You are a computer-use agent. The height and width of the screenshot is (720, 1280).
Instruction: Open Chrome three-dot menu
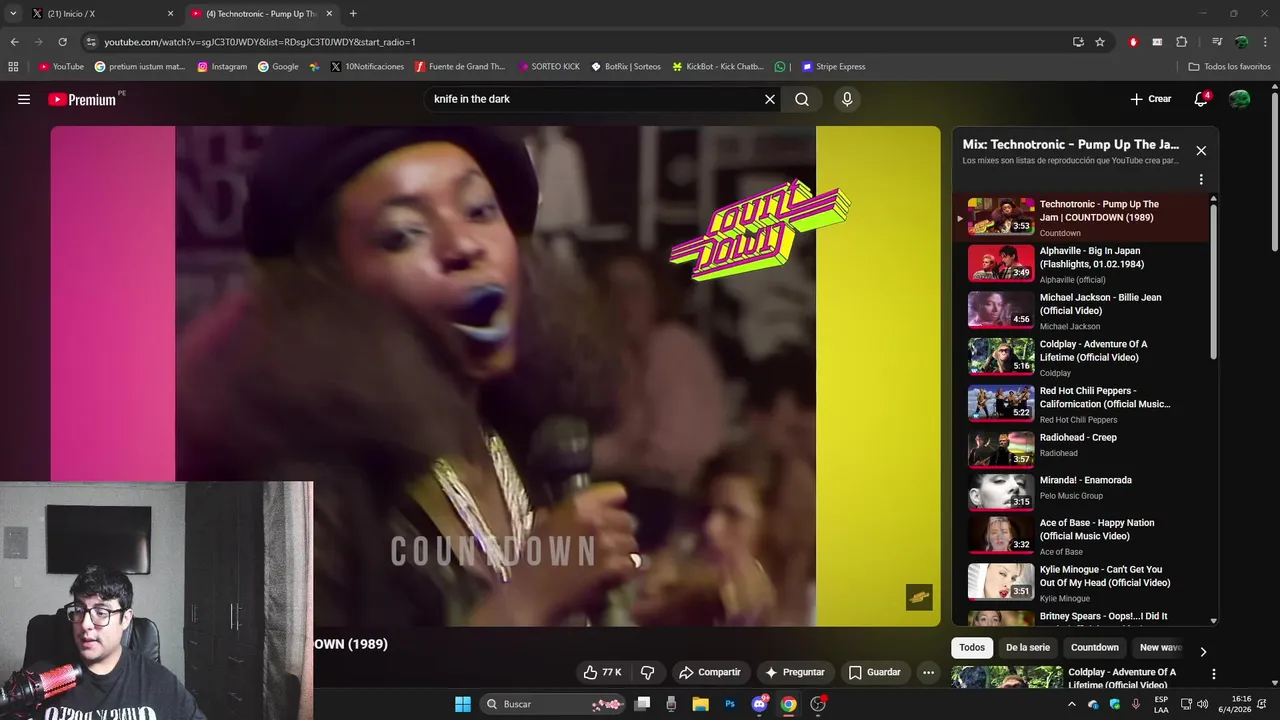1264,42
